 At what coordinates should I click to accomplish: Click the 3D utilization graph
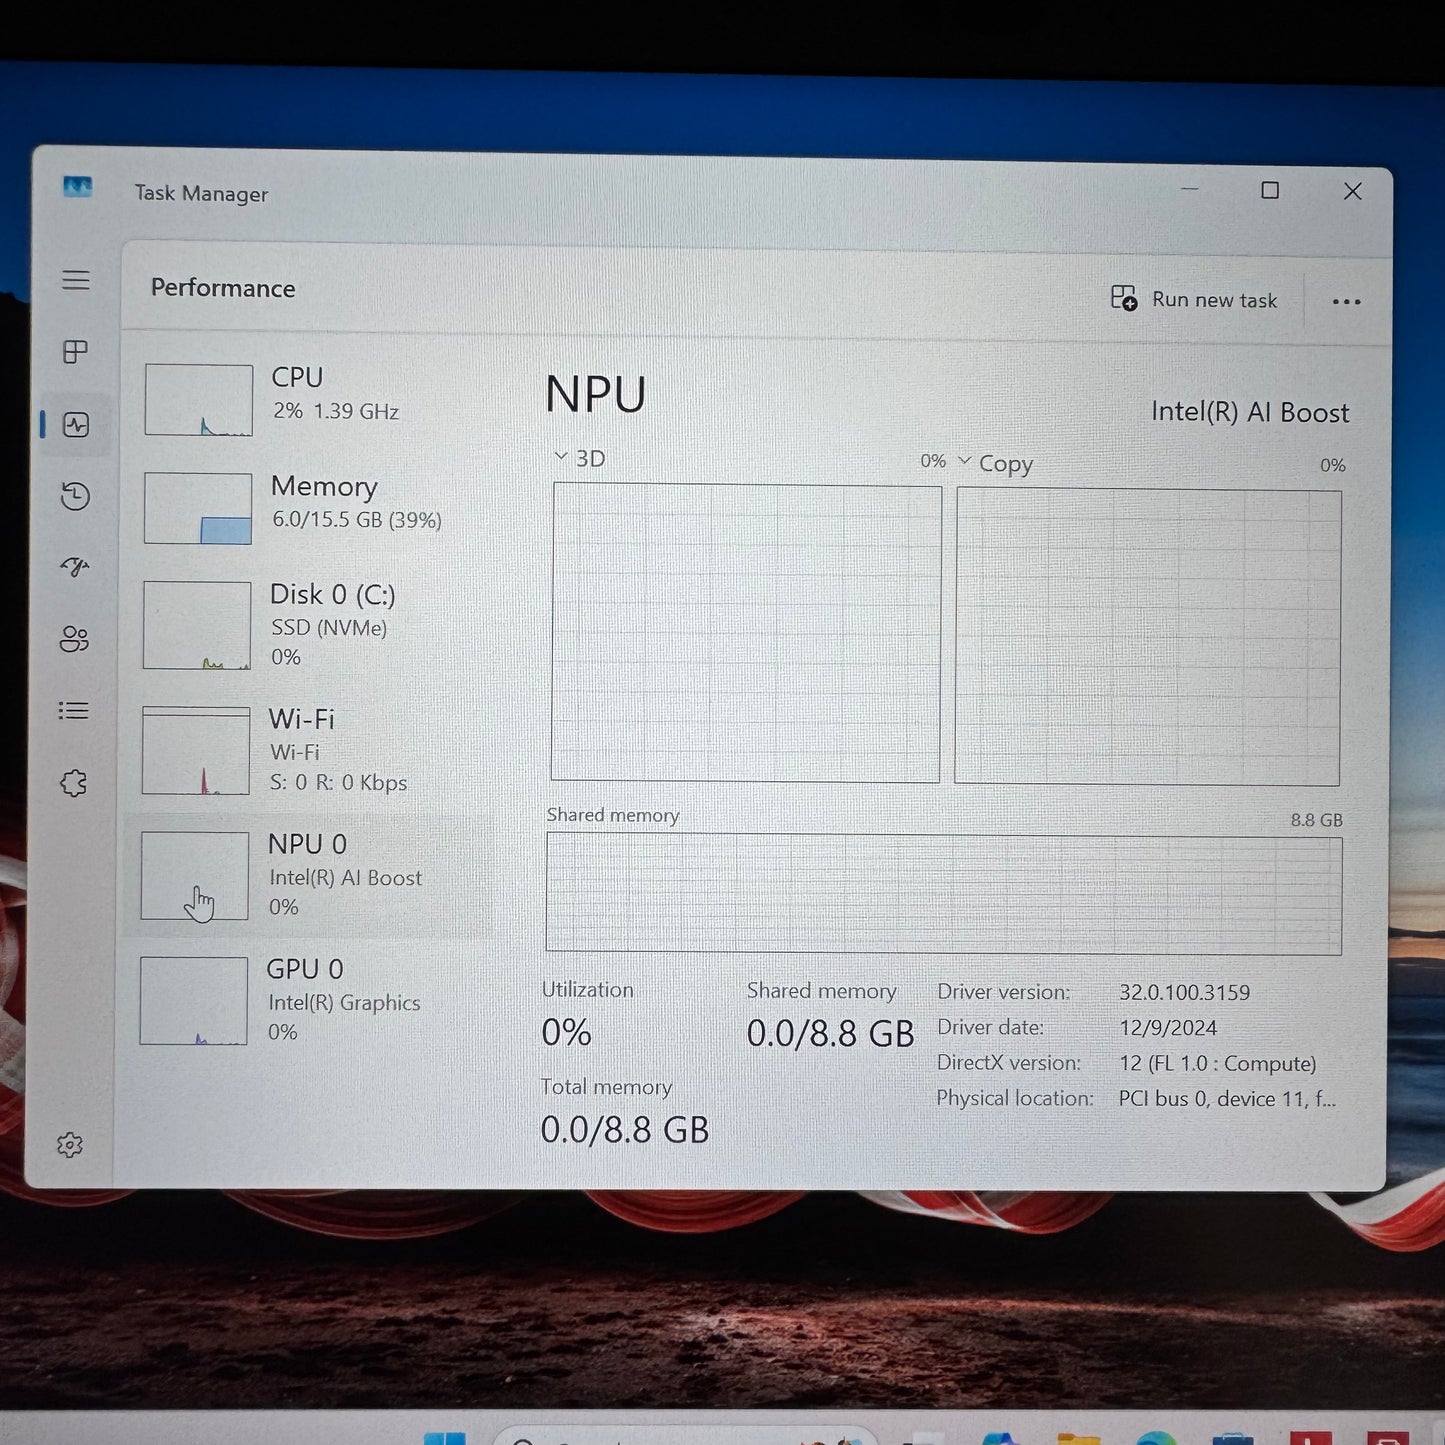click(746, 633)
